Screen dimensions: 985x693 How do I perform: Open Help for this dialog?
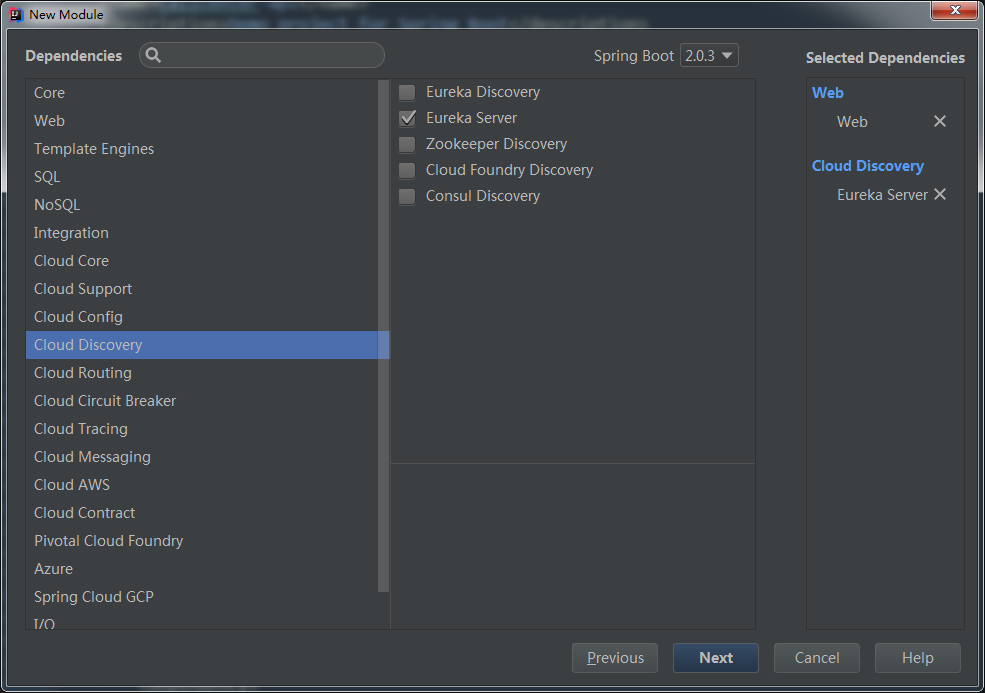pyautogui.click(x=917, y=658)
